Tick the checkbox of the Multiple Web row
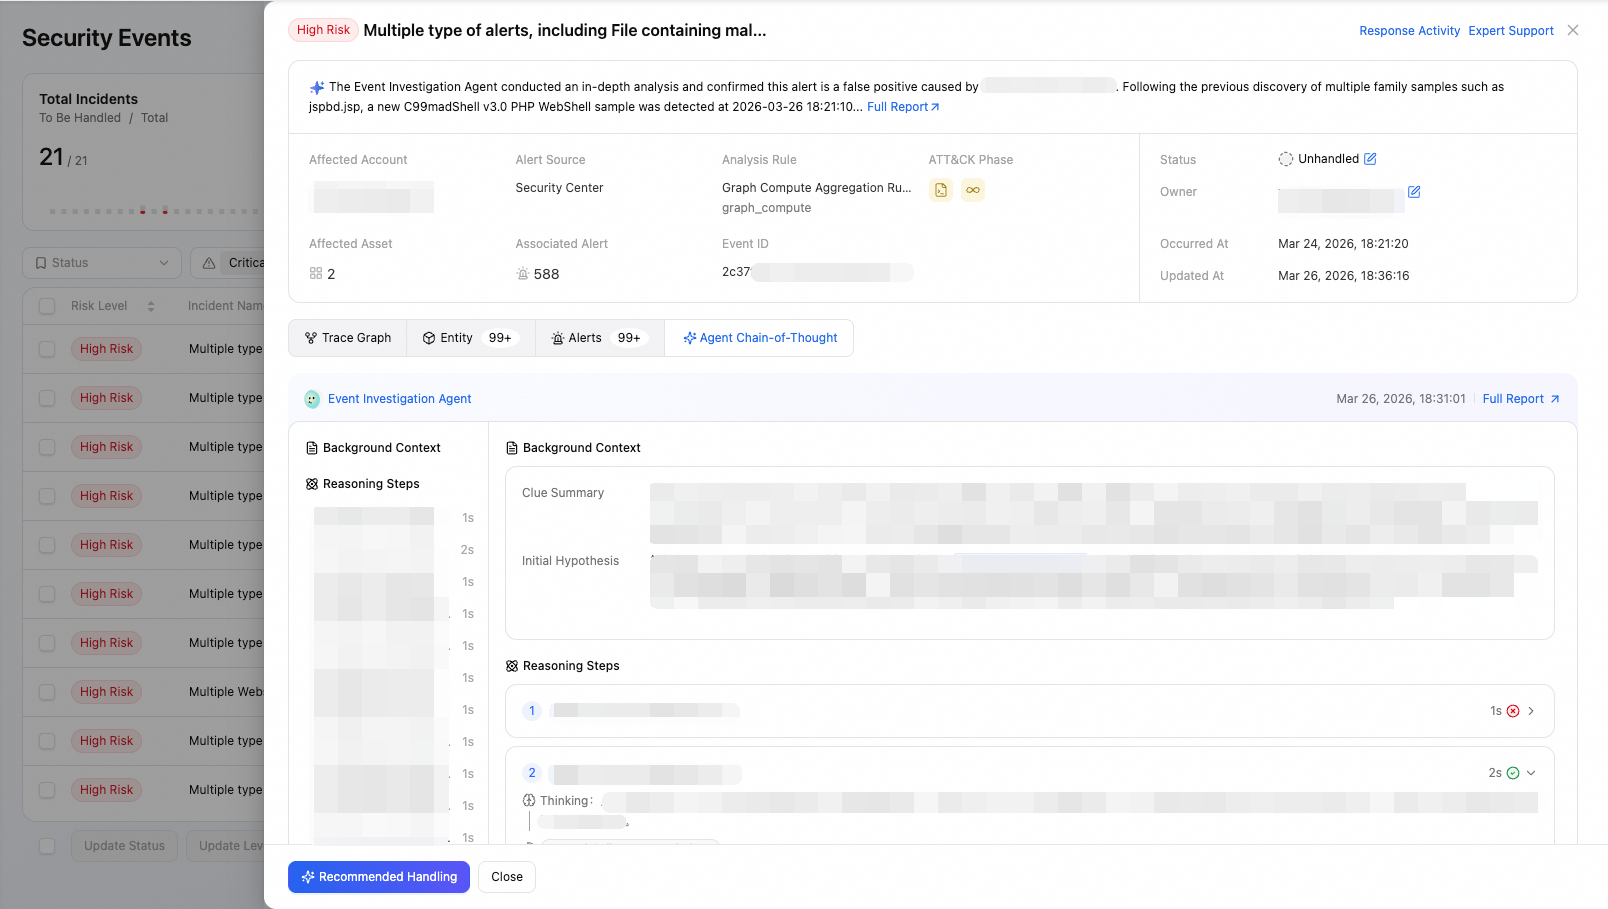Viewport: 1608px width, 909px height. pos(47,692)
